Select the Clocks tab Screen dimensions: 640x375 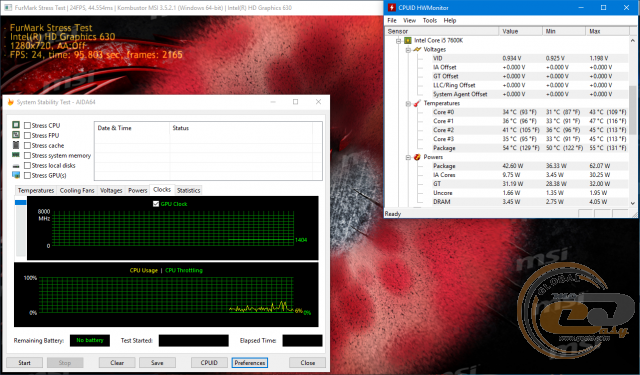tap(162, 190)
